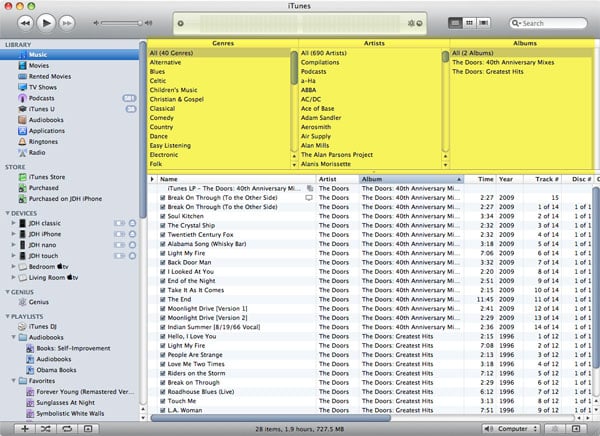
Task: Uncheck Touch Me track checkbox
Action: click(x=163, y=401)
